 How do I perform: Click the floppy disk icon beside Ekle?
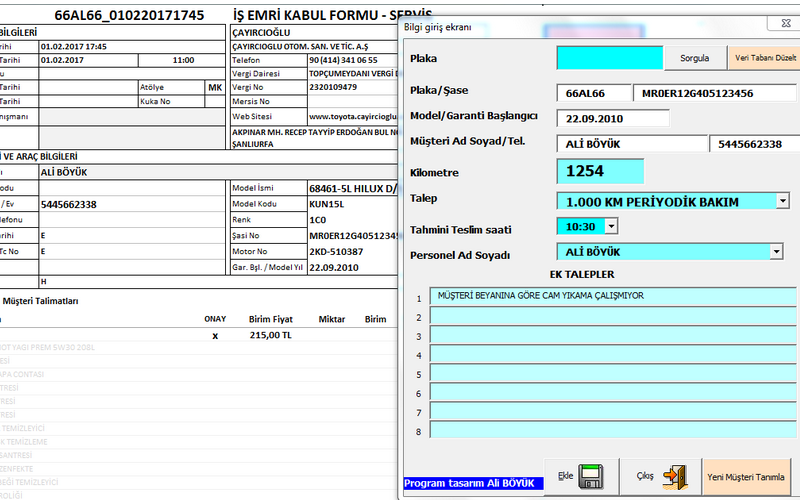pos(590,474)
